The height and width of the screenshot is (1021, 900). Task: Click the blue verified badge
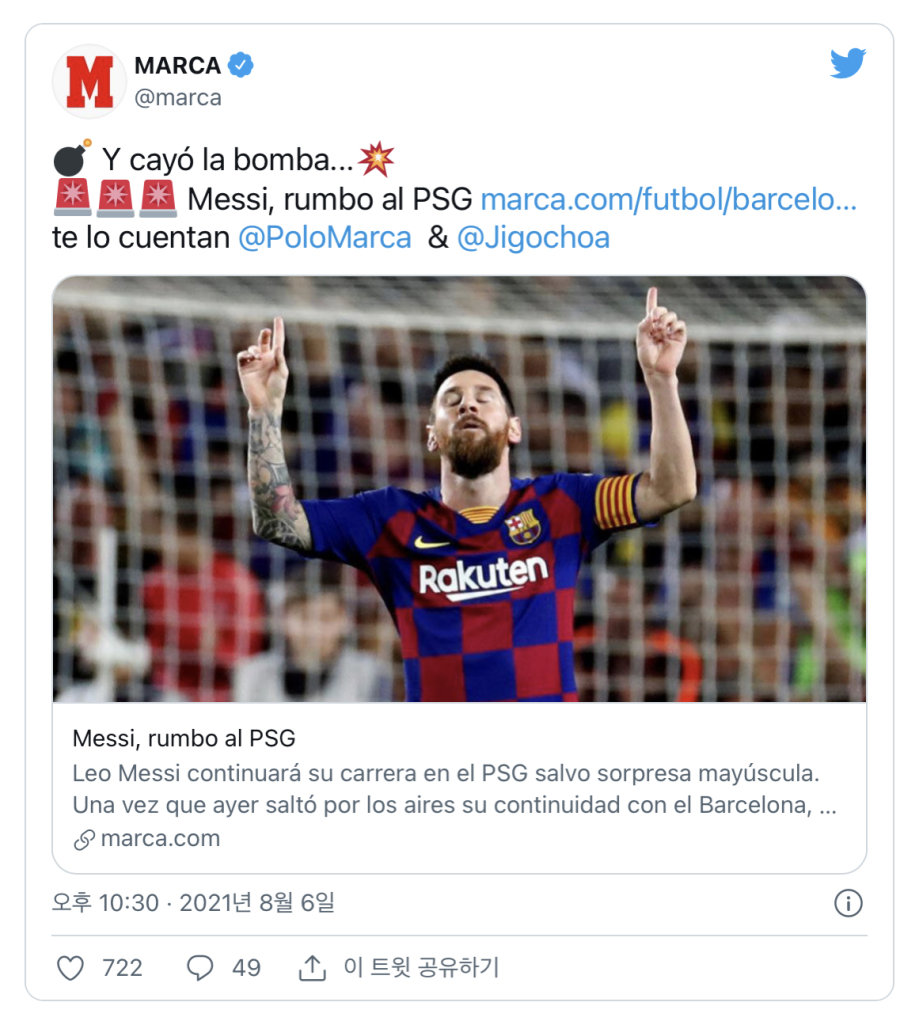[241, 66]
